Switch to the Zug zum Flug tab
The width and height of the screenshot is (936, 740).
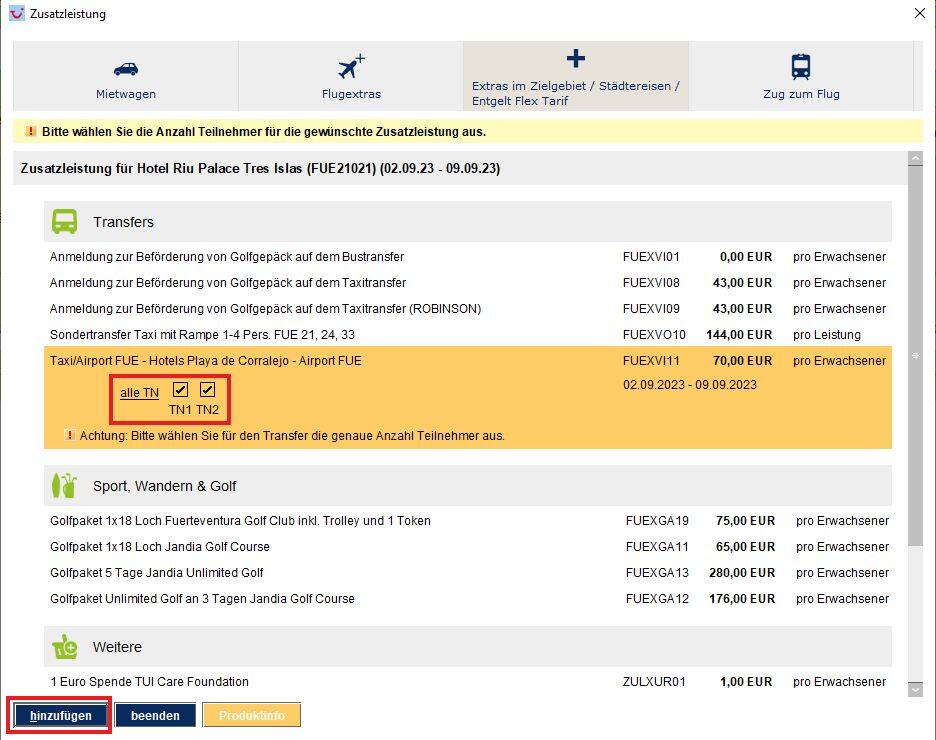(x=801, y=77)
